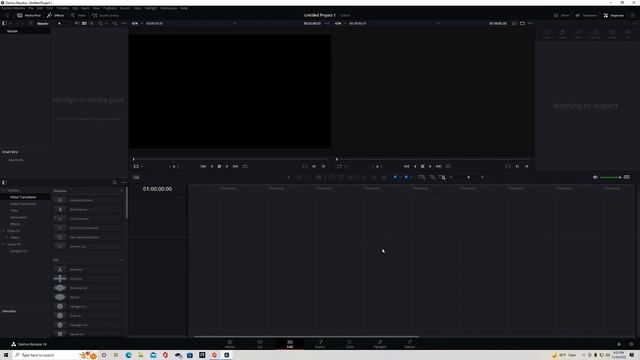Select the Trim Edit Mode tool
640x360 pixels.
pyautogui.click(x=299, y=177)
